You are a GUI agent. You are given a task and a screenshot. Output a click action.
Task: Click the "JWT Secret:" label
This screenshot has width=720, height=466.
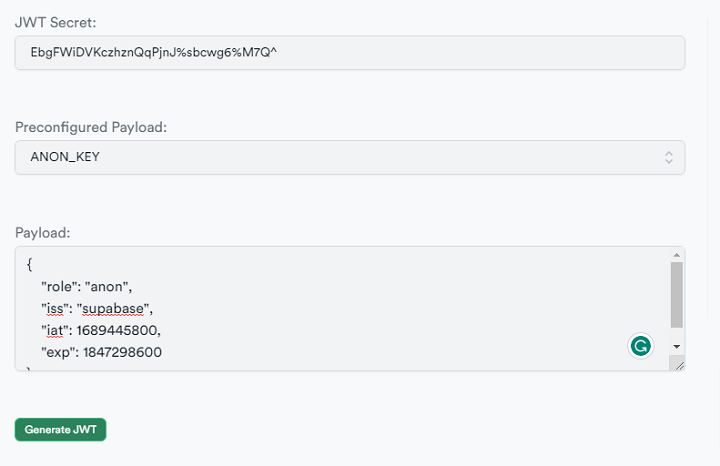[56, 22]
